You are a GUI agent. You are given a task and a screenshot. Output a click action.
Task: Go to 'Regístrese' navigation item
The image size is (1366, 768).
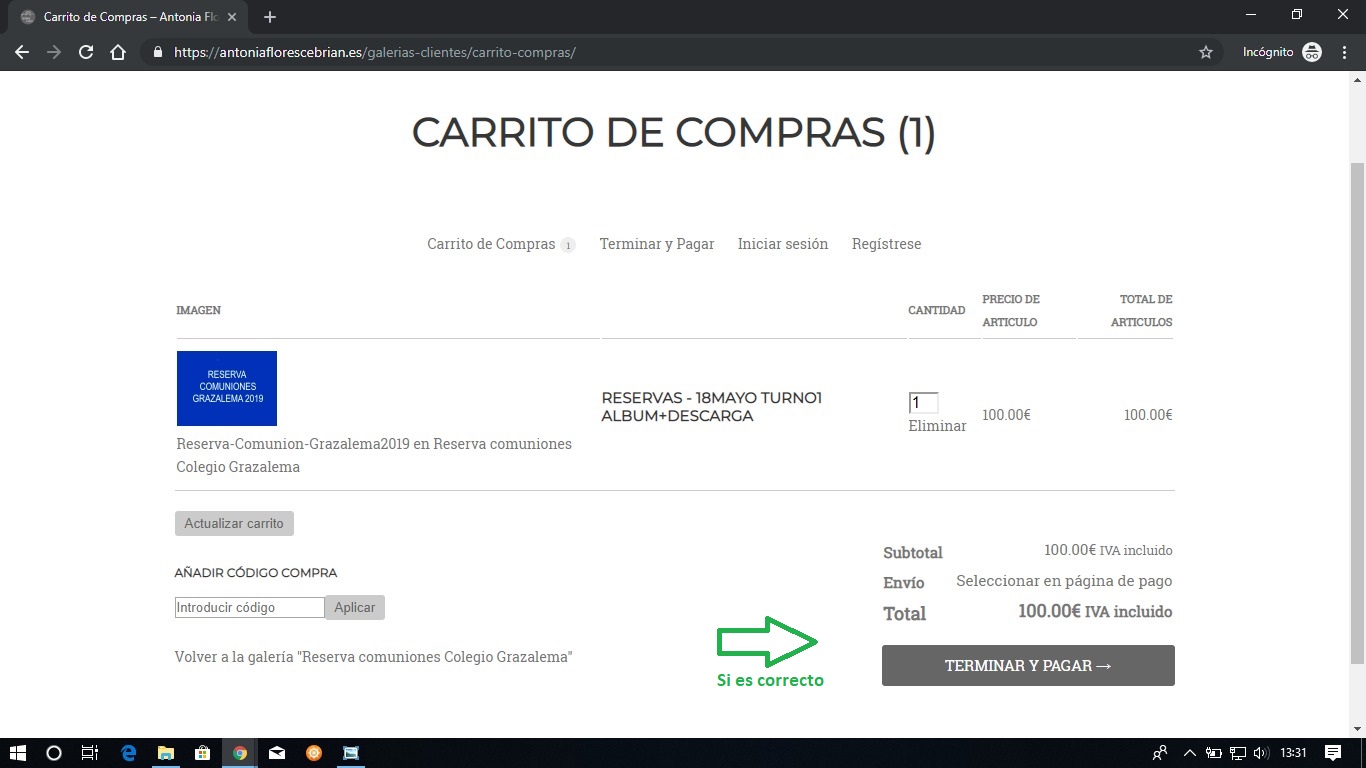click(x=886, y=244)
